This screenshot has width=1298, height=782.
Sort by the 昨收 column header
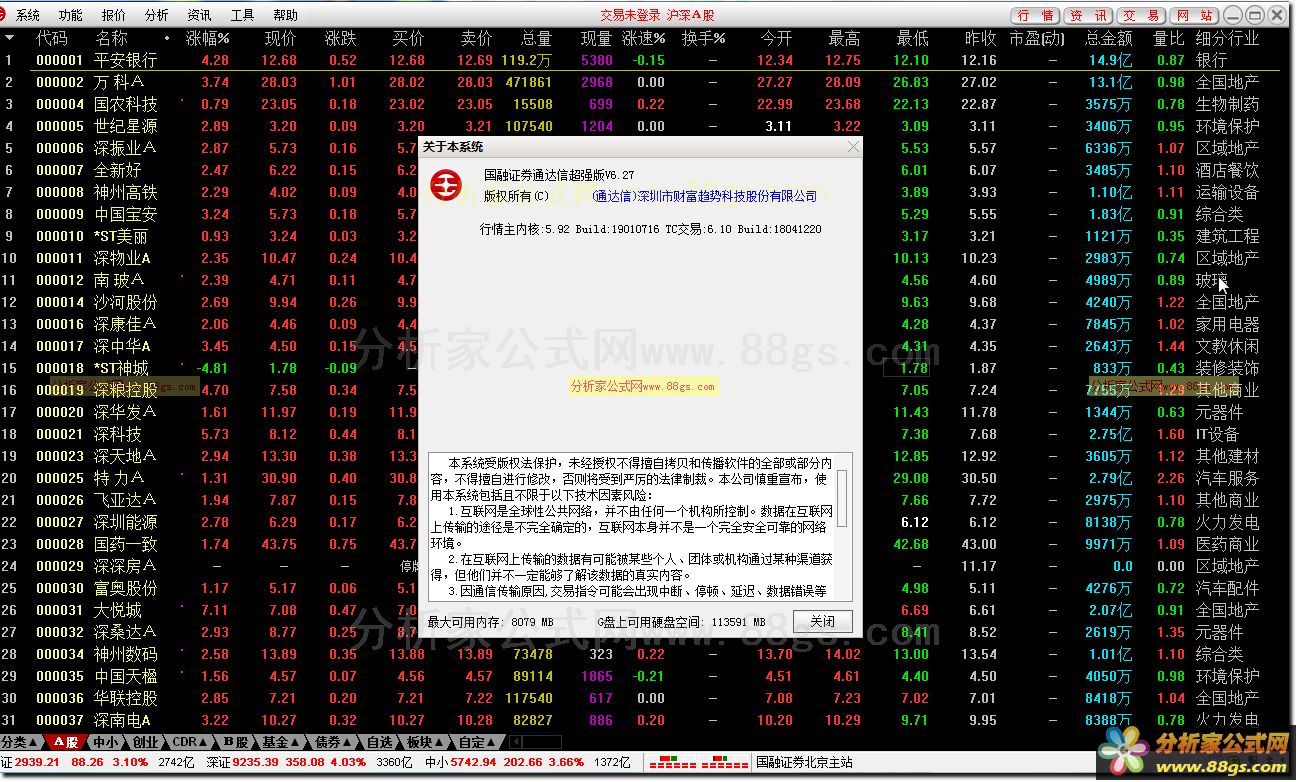[x=980, y=38]
